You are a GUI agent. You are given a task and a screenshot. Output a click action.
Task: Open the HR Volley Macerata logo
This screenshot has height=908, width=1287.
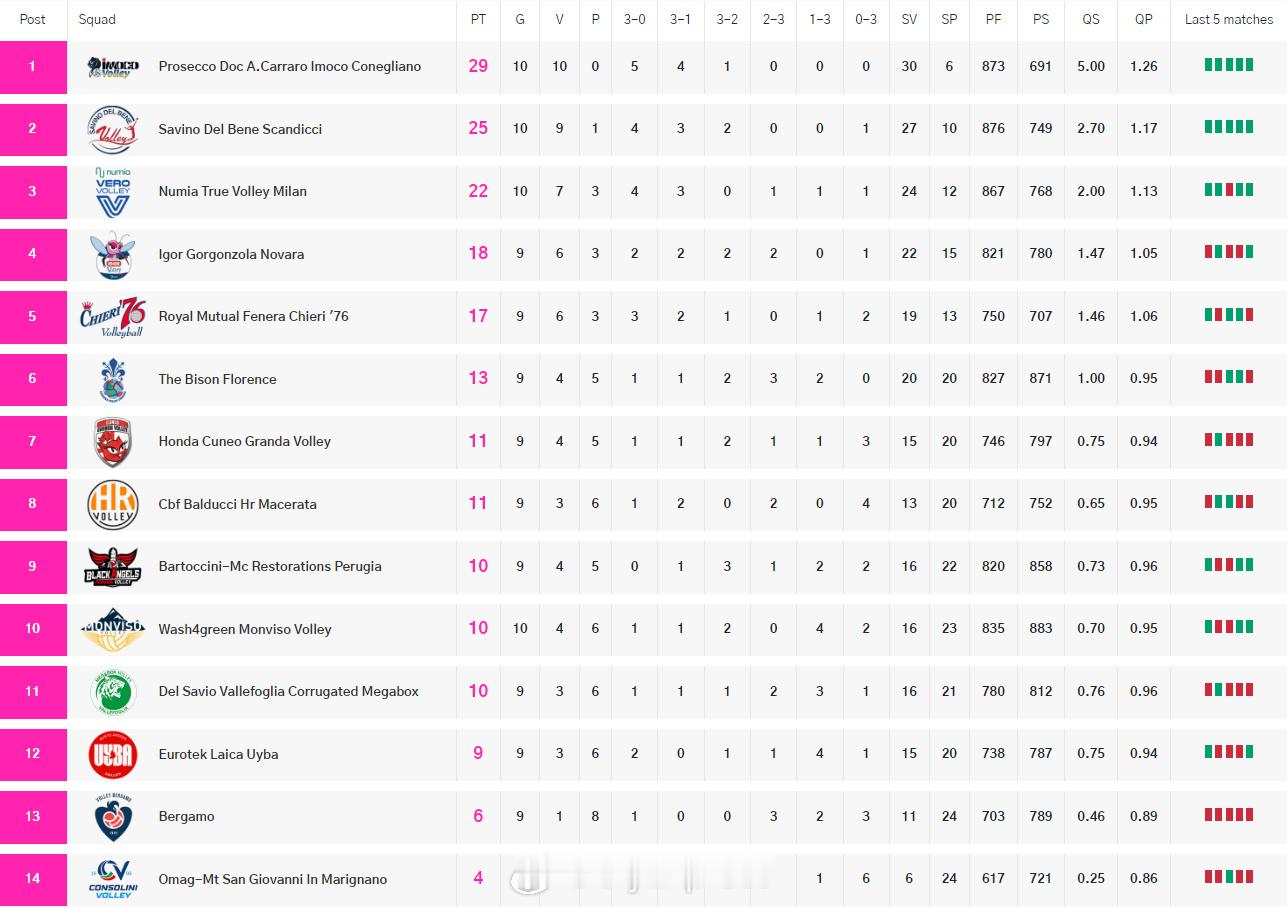tap(113, 504)
